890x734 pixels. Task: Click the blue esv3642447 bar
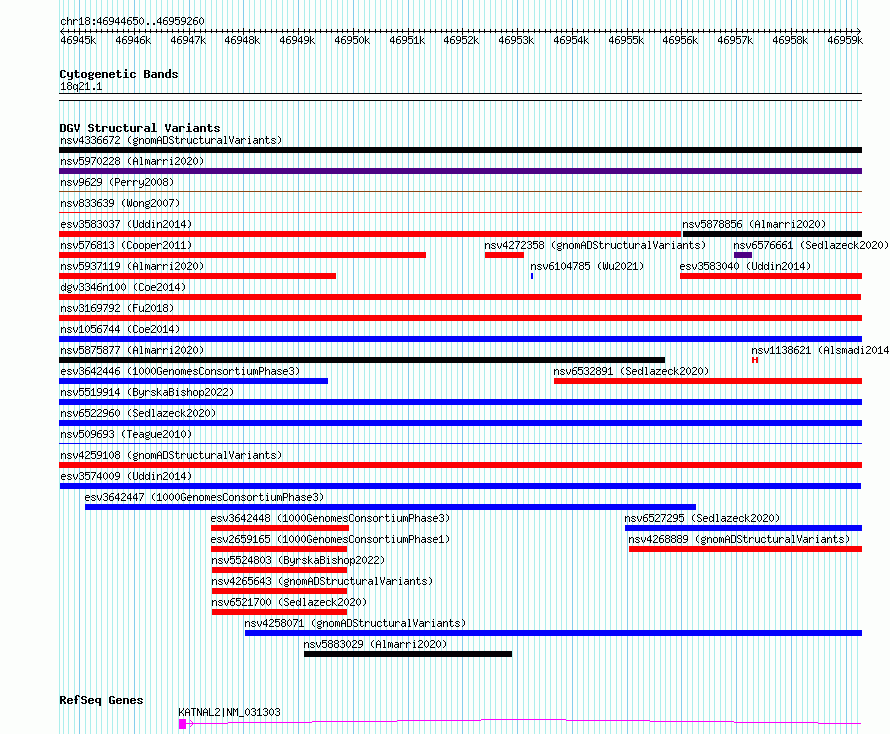[x=391, y=507]
